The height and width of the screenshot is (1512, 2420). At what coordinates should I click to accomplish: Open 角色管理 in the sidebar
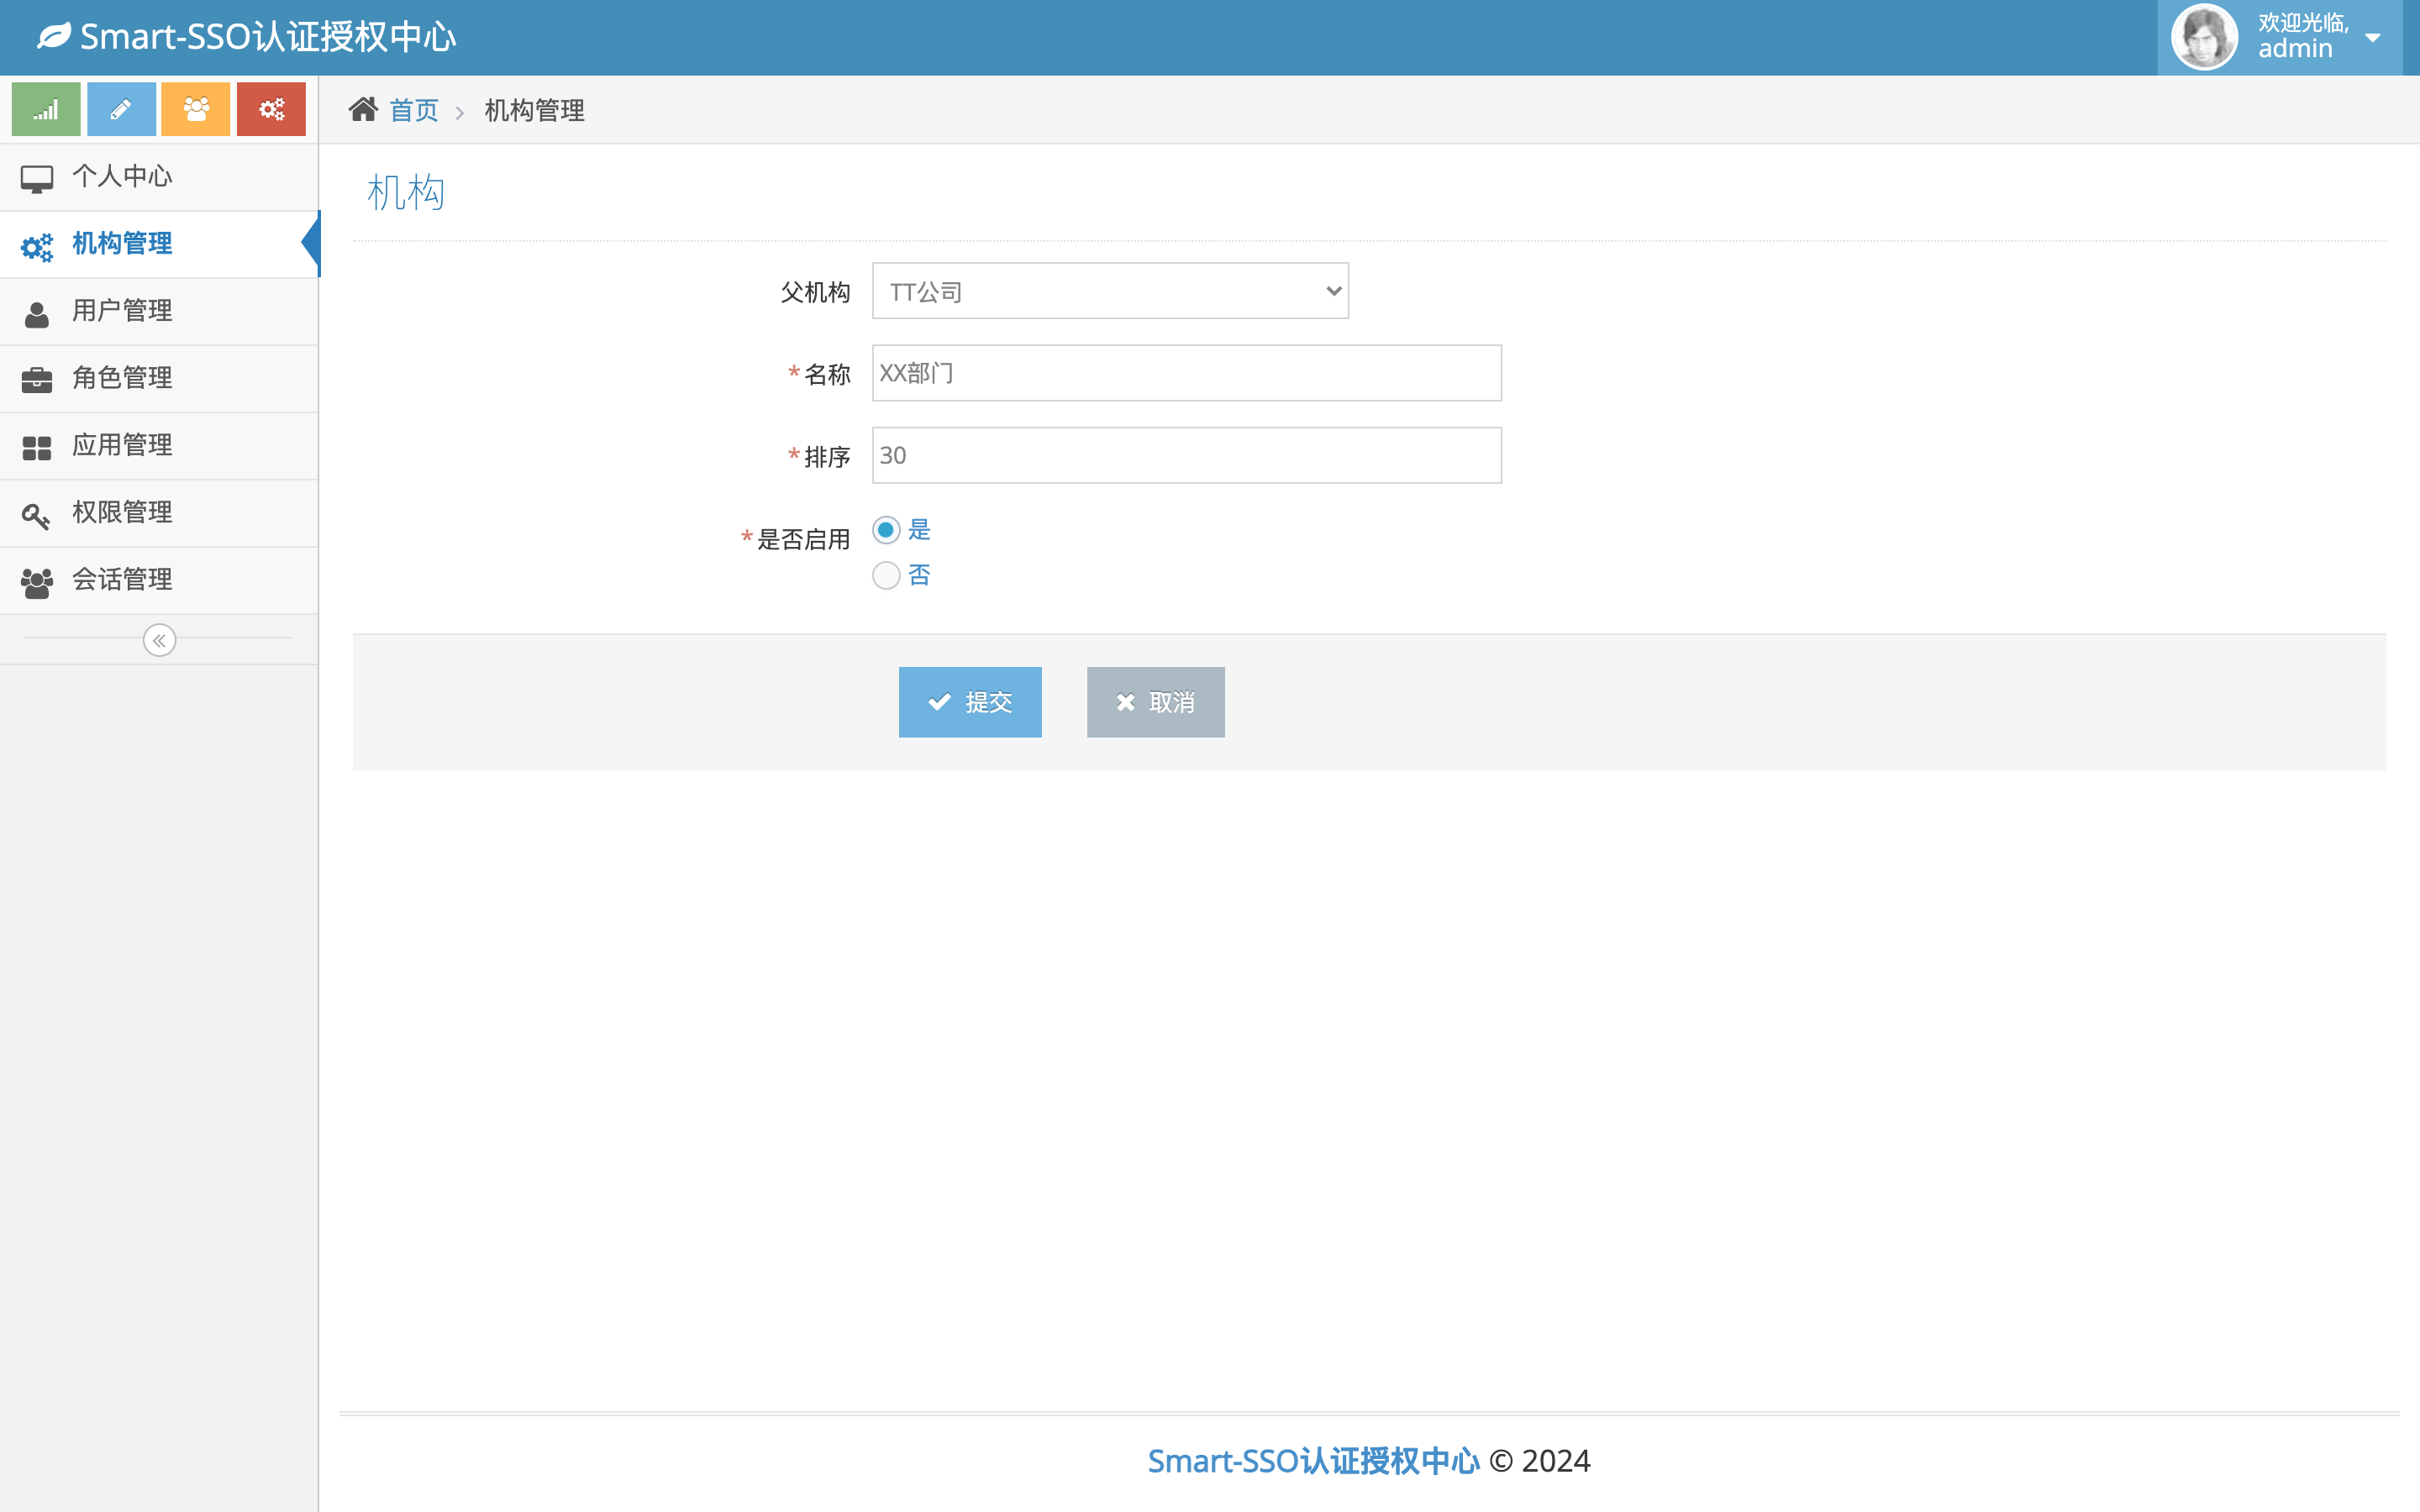pyautogui.click(x=159, y=378)
